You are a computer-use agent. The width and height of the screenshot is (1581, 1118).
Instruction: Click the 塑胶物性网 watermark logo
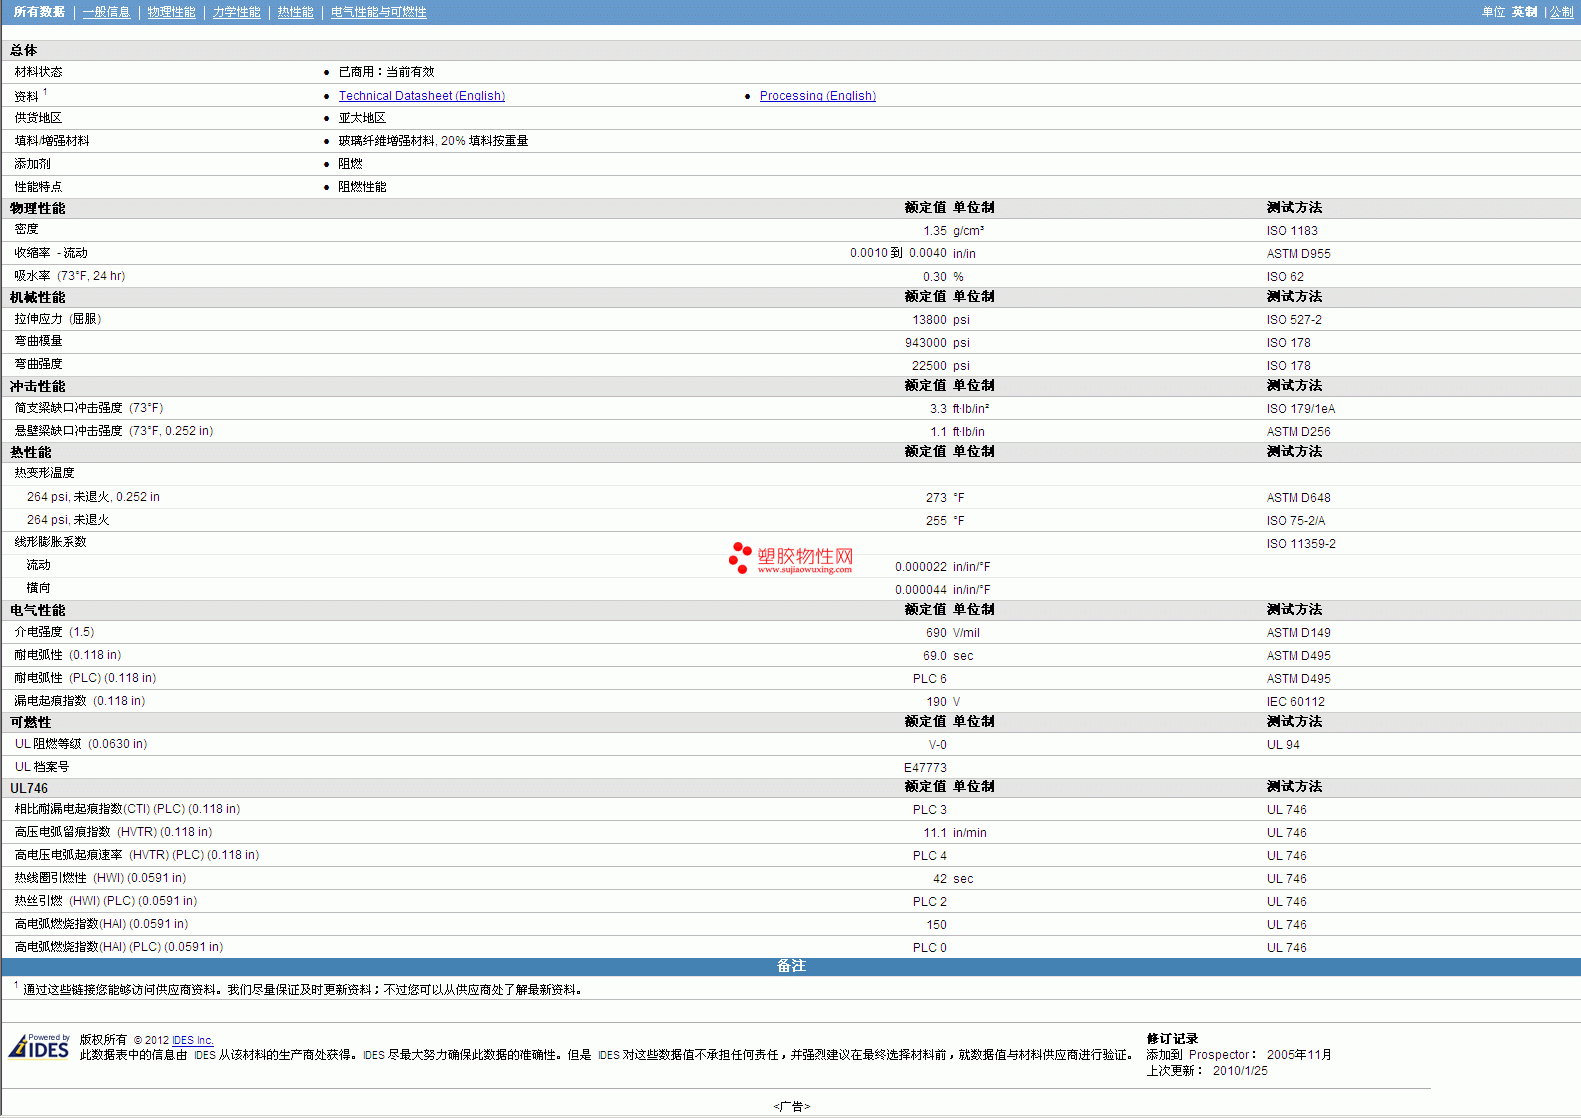pyautogui.click(x=791, y=558)
